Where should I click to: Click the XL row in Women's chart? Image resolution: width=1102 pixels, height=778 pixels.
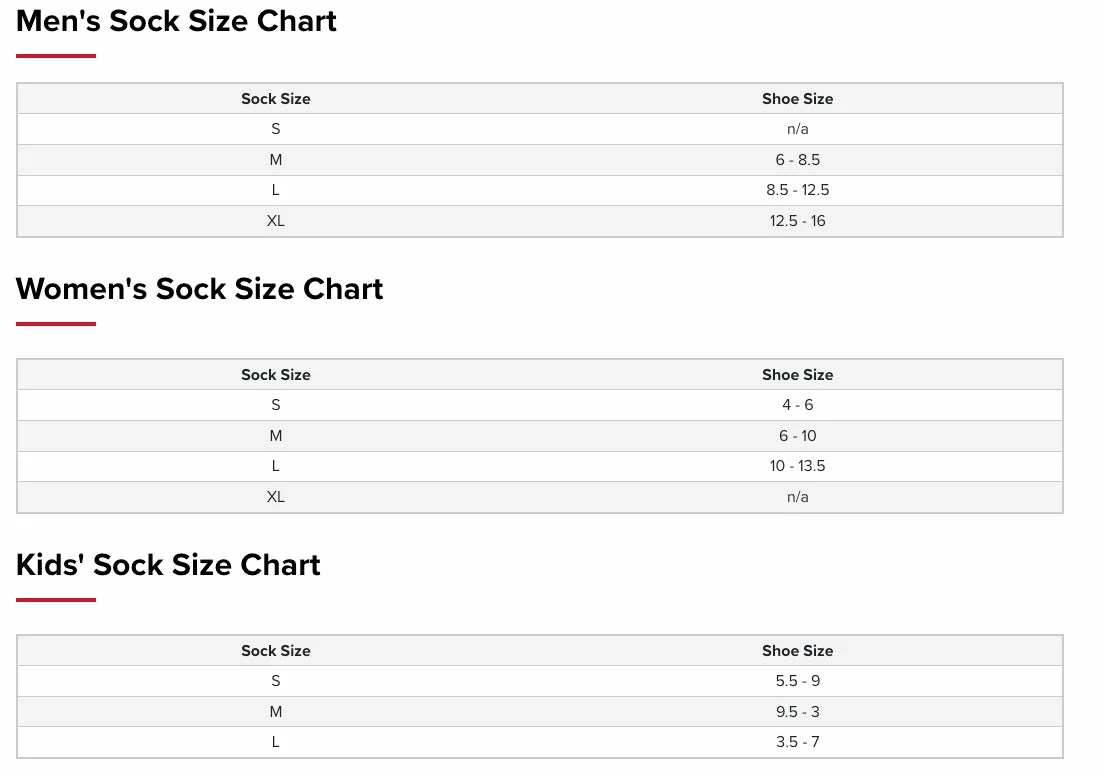(276, 497)
